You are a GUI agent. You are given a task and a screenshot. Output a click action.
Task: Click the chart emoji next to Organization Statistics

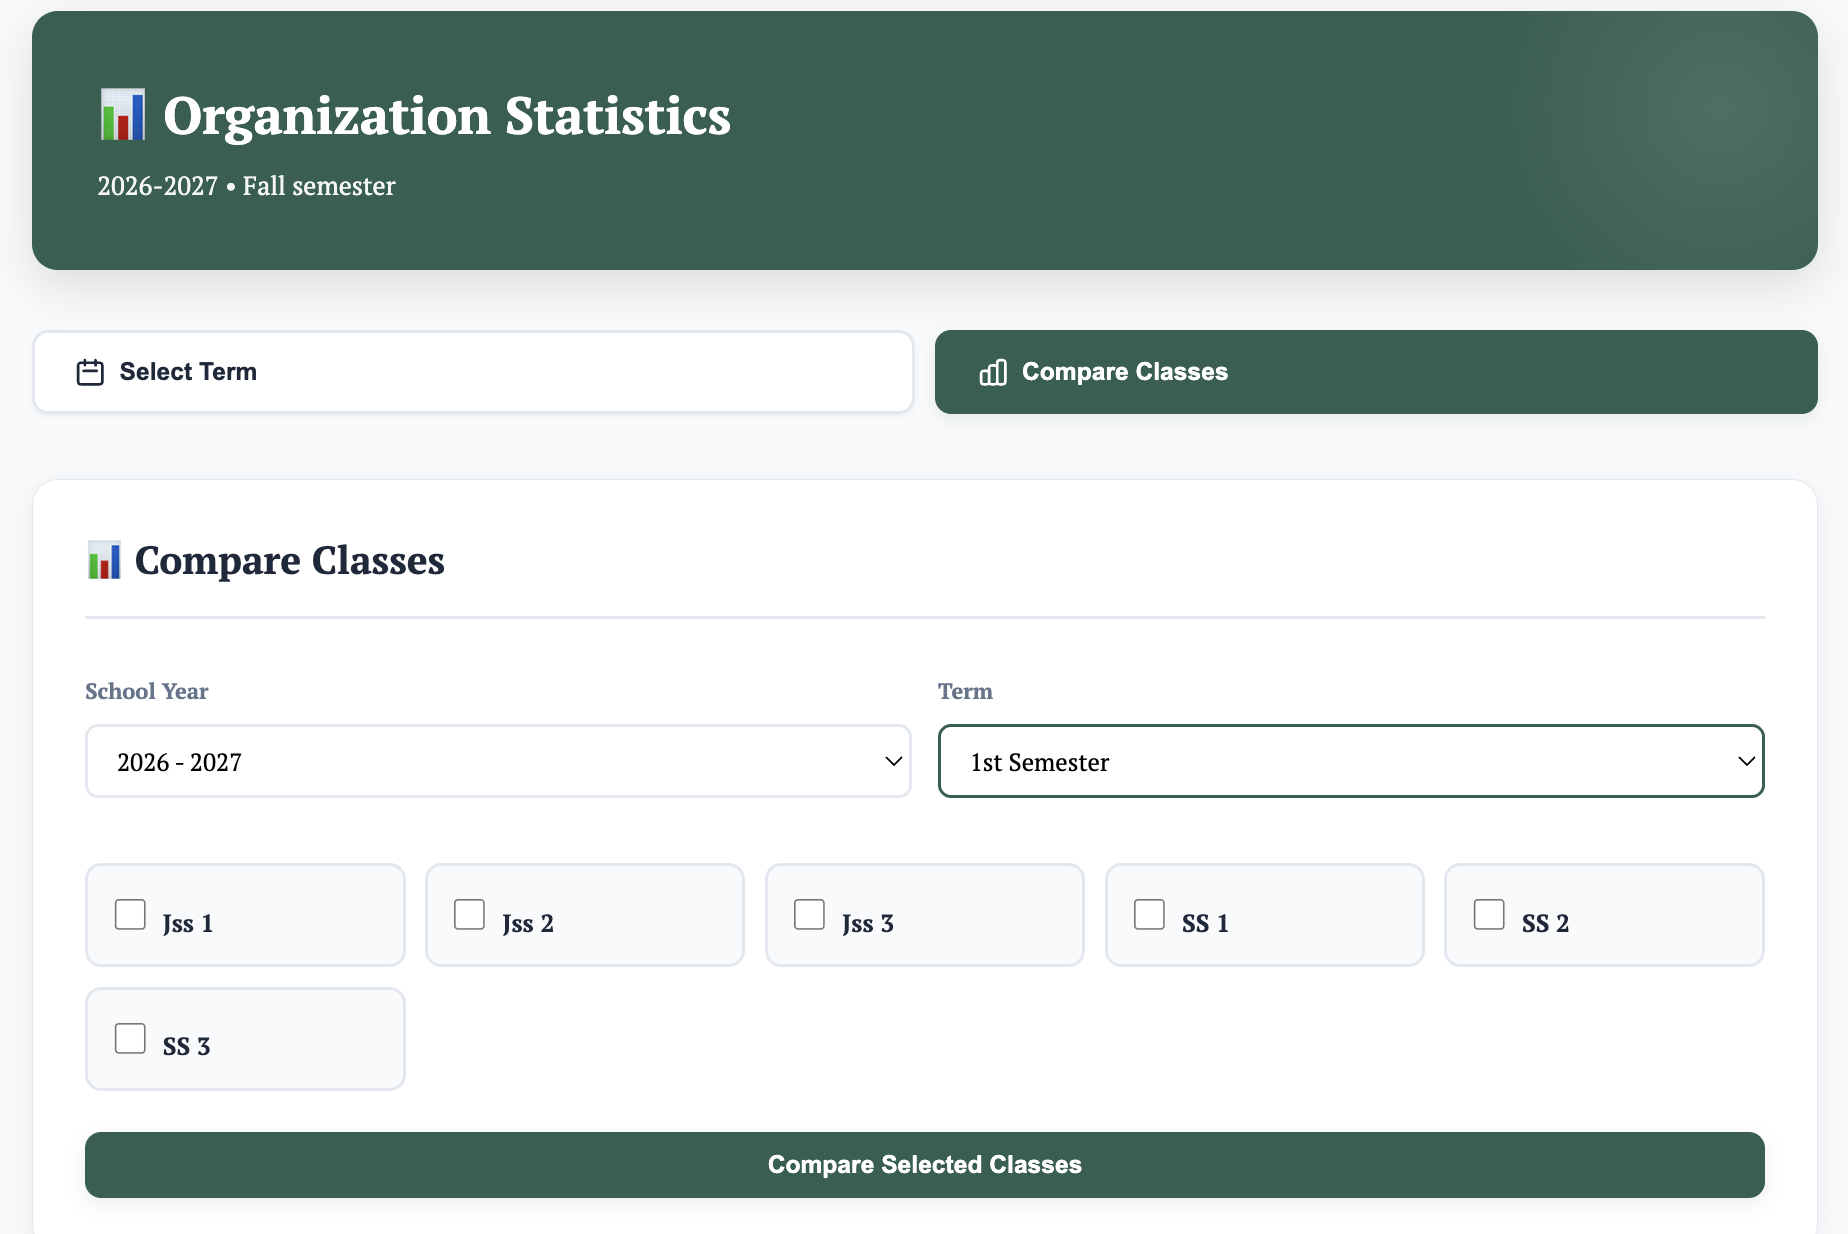tap(123, 115)
